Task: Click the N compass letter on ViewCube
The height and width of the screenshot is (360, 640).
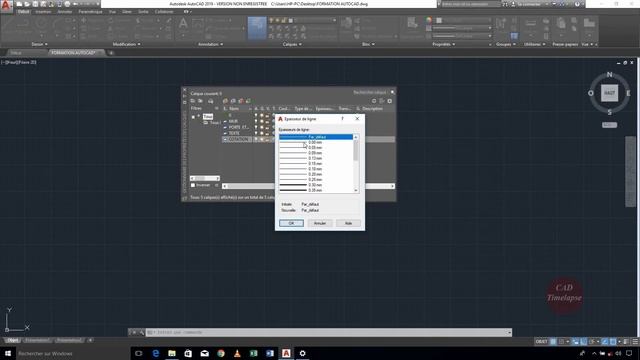Action: pyautogui.click(x=609, y=74)
